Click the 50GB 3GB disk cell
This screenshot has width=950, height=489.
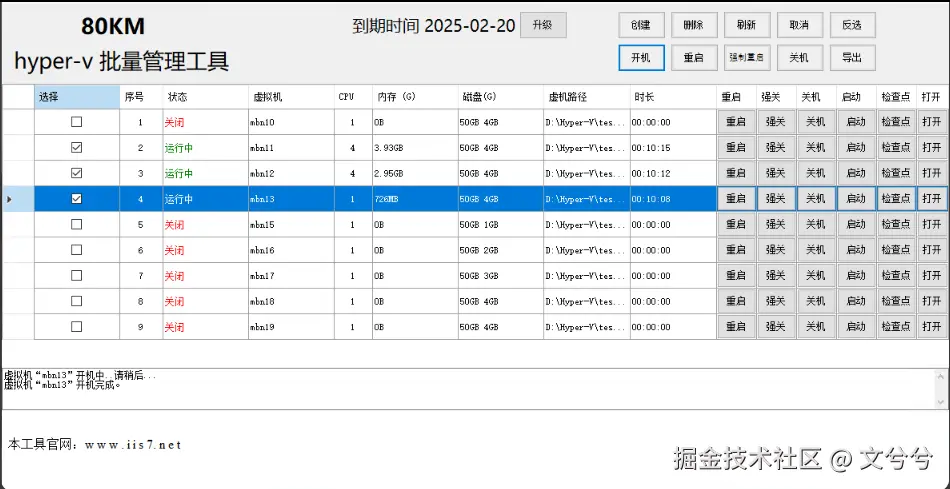click(x=501, y=276)
